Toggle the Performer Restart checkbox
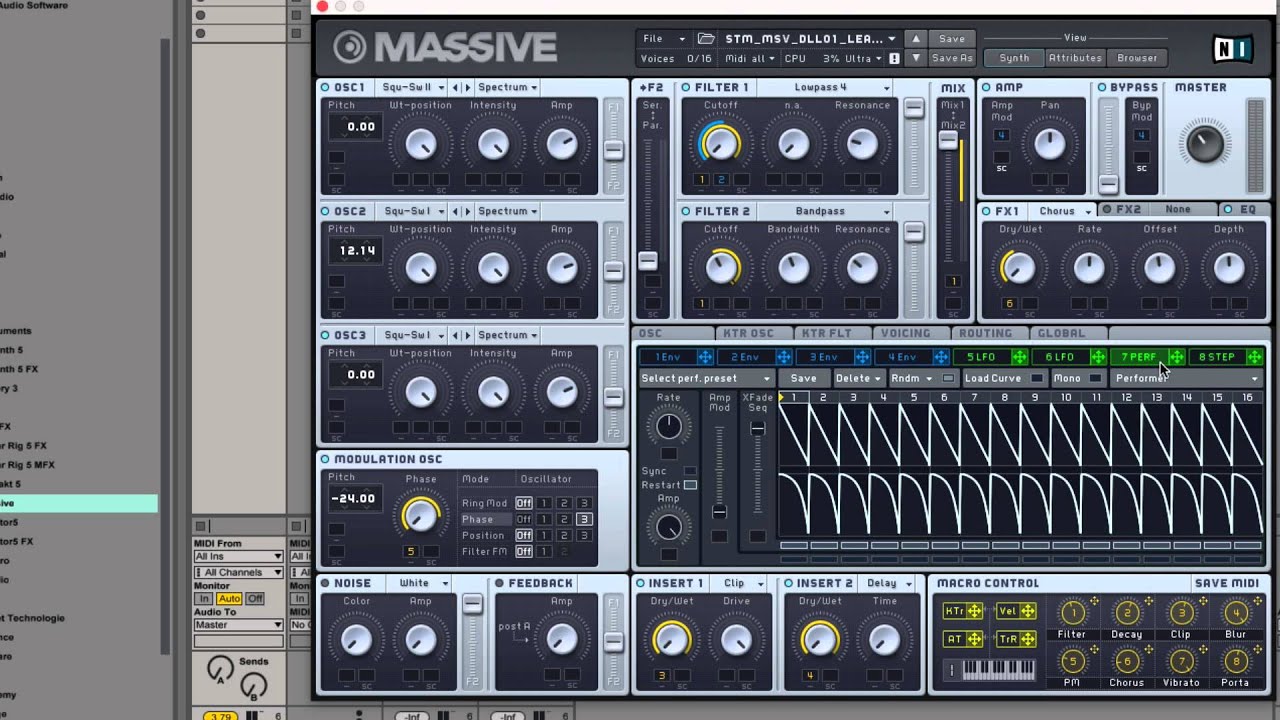Viewport: 1280px width, 720px height. [x=690, y=485]
